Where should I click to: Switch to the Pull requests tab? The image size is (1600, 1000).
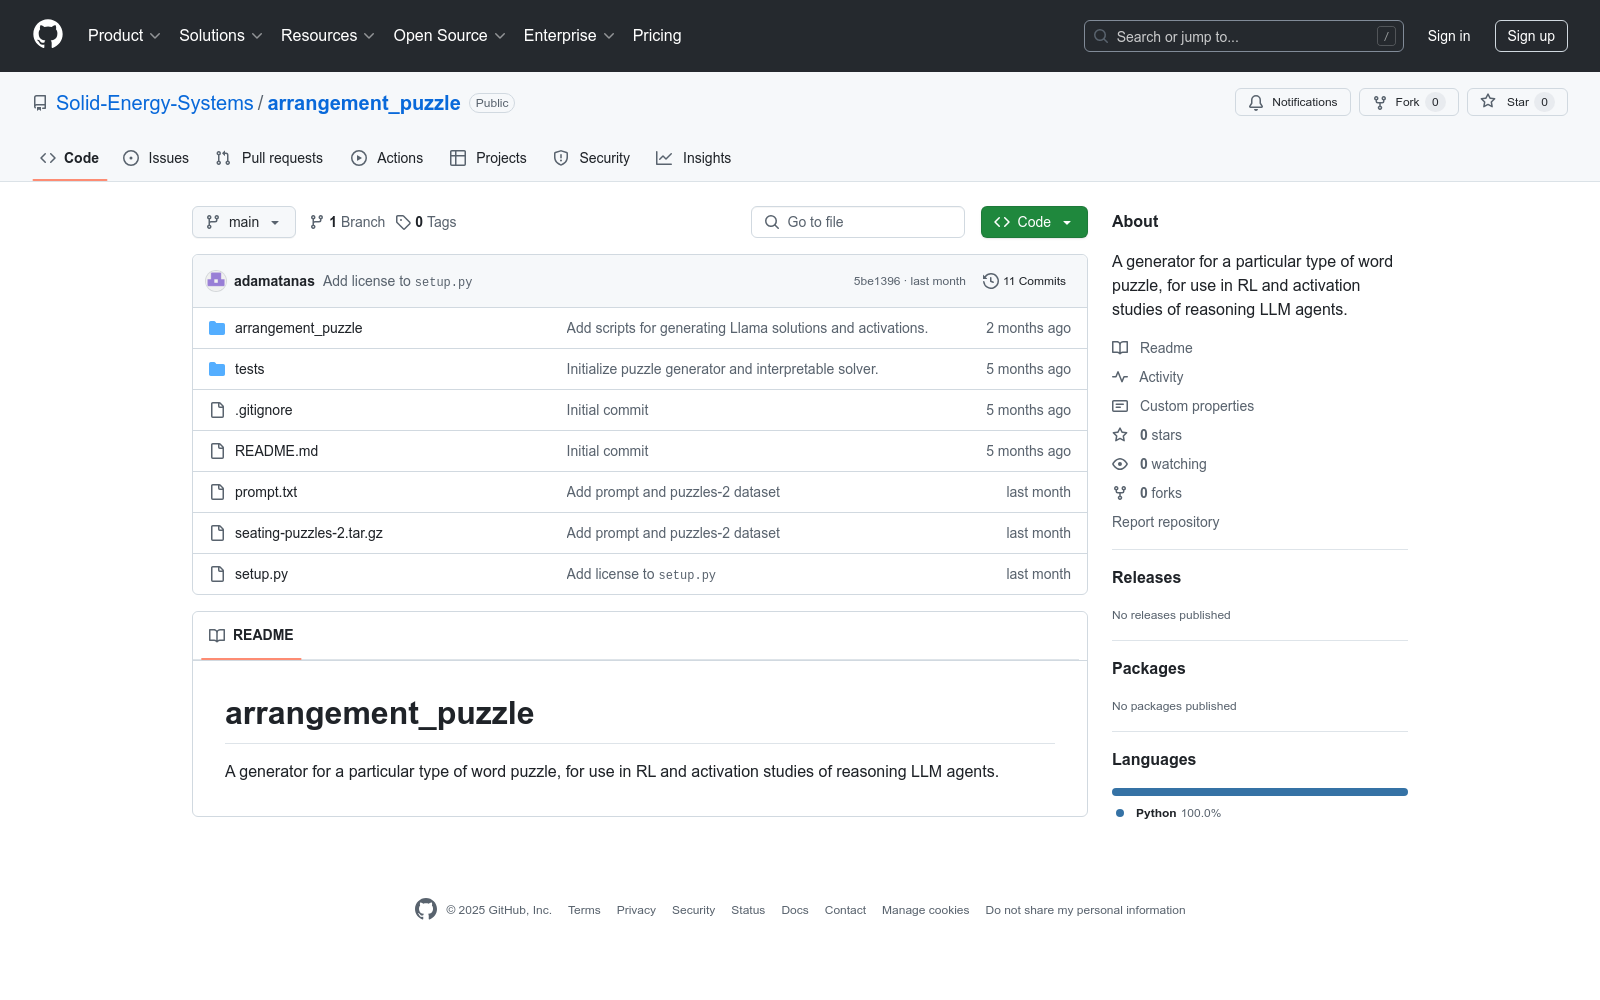point(269,158)
